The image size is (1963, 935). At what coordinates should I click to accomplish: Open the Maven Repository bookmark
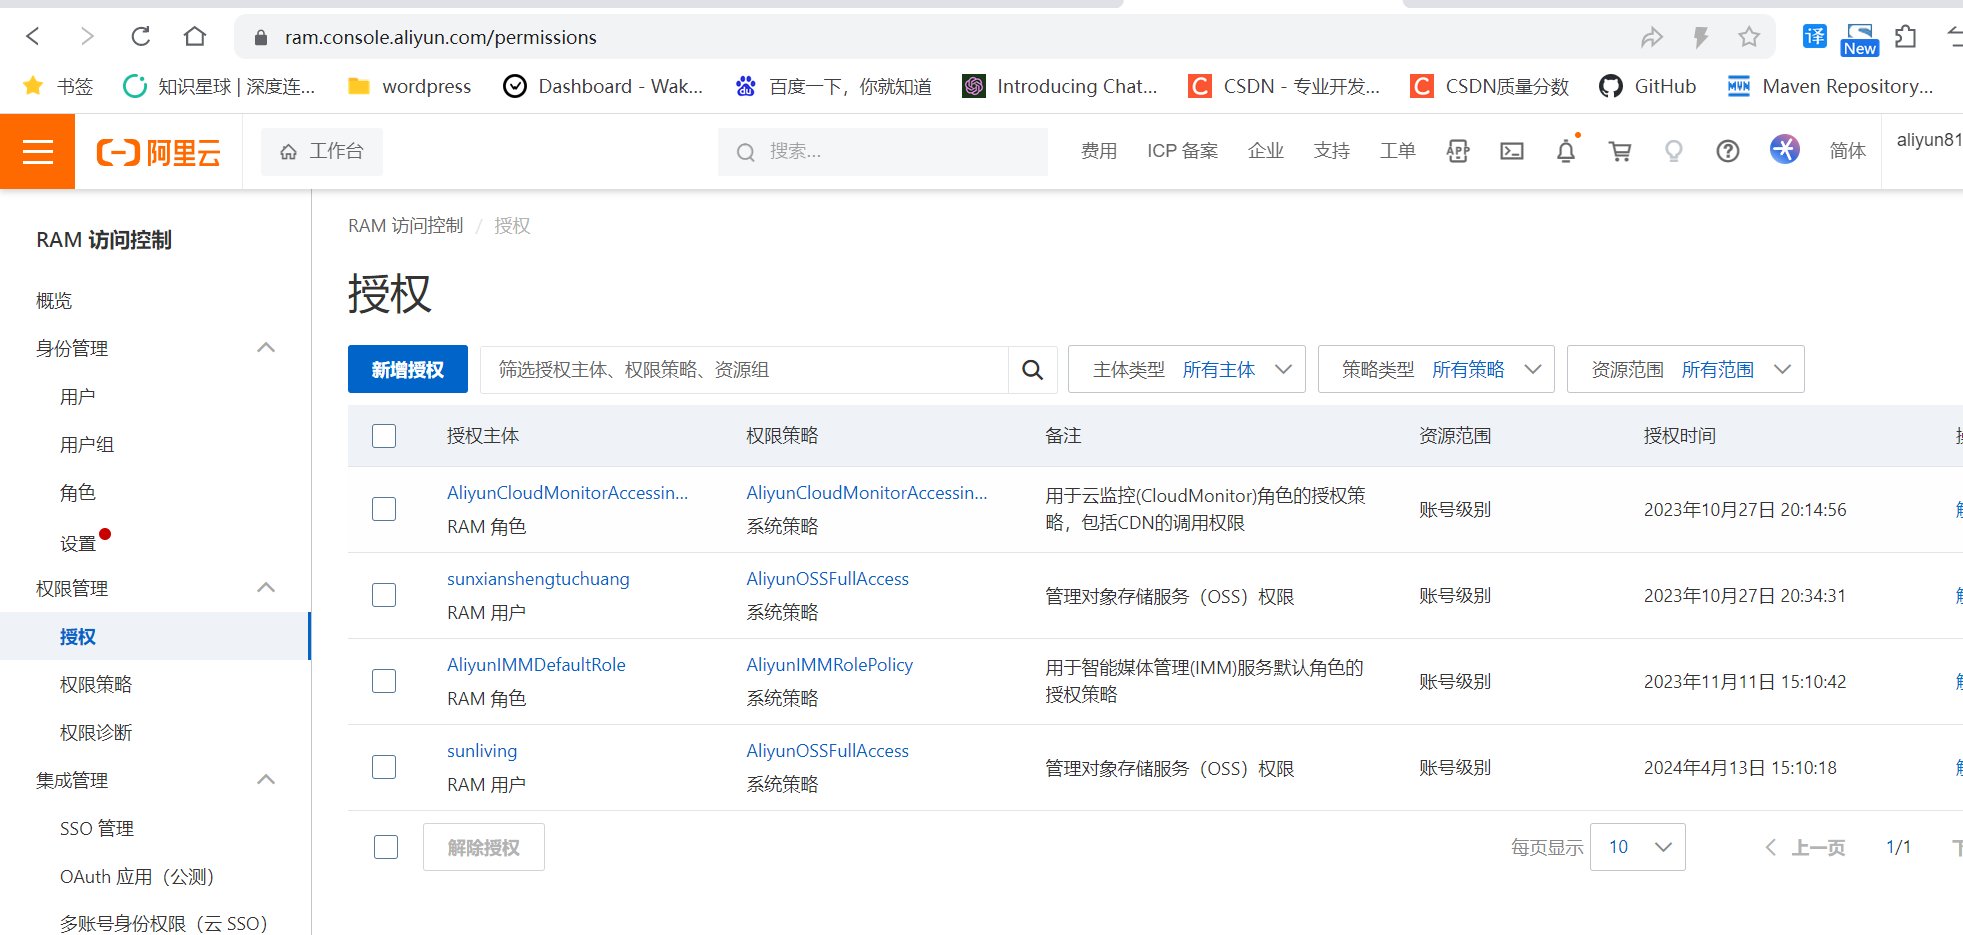[1830, 87]
